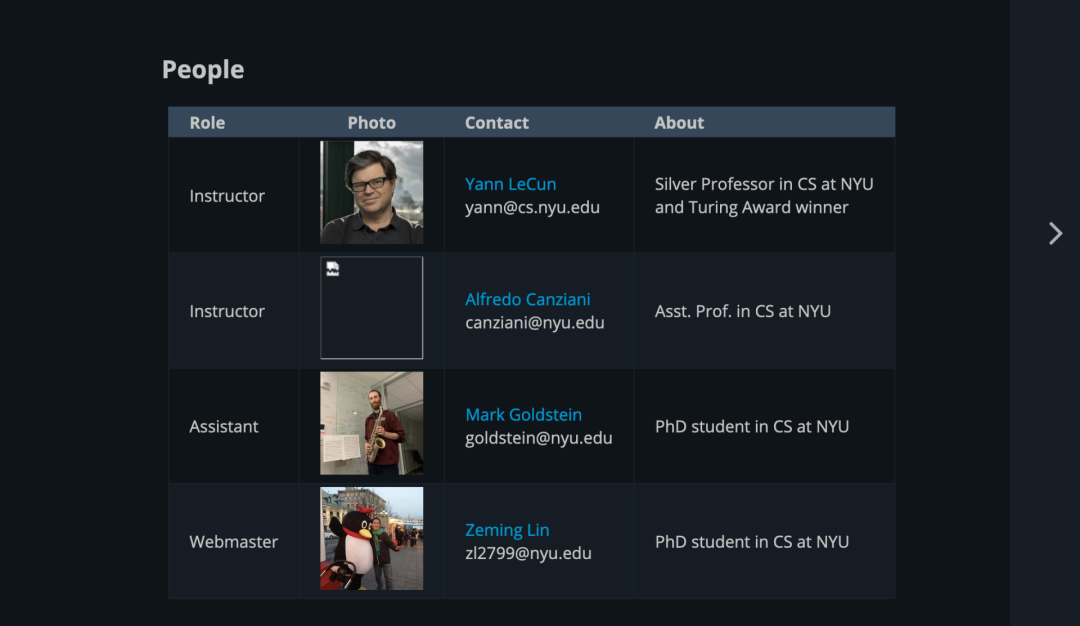Click the People section heading
Viewport: 1080px width, 626px height.
(203, 70)
